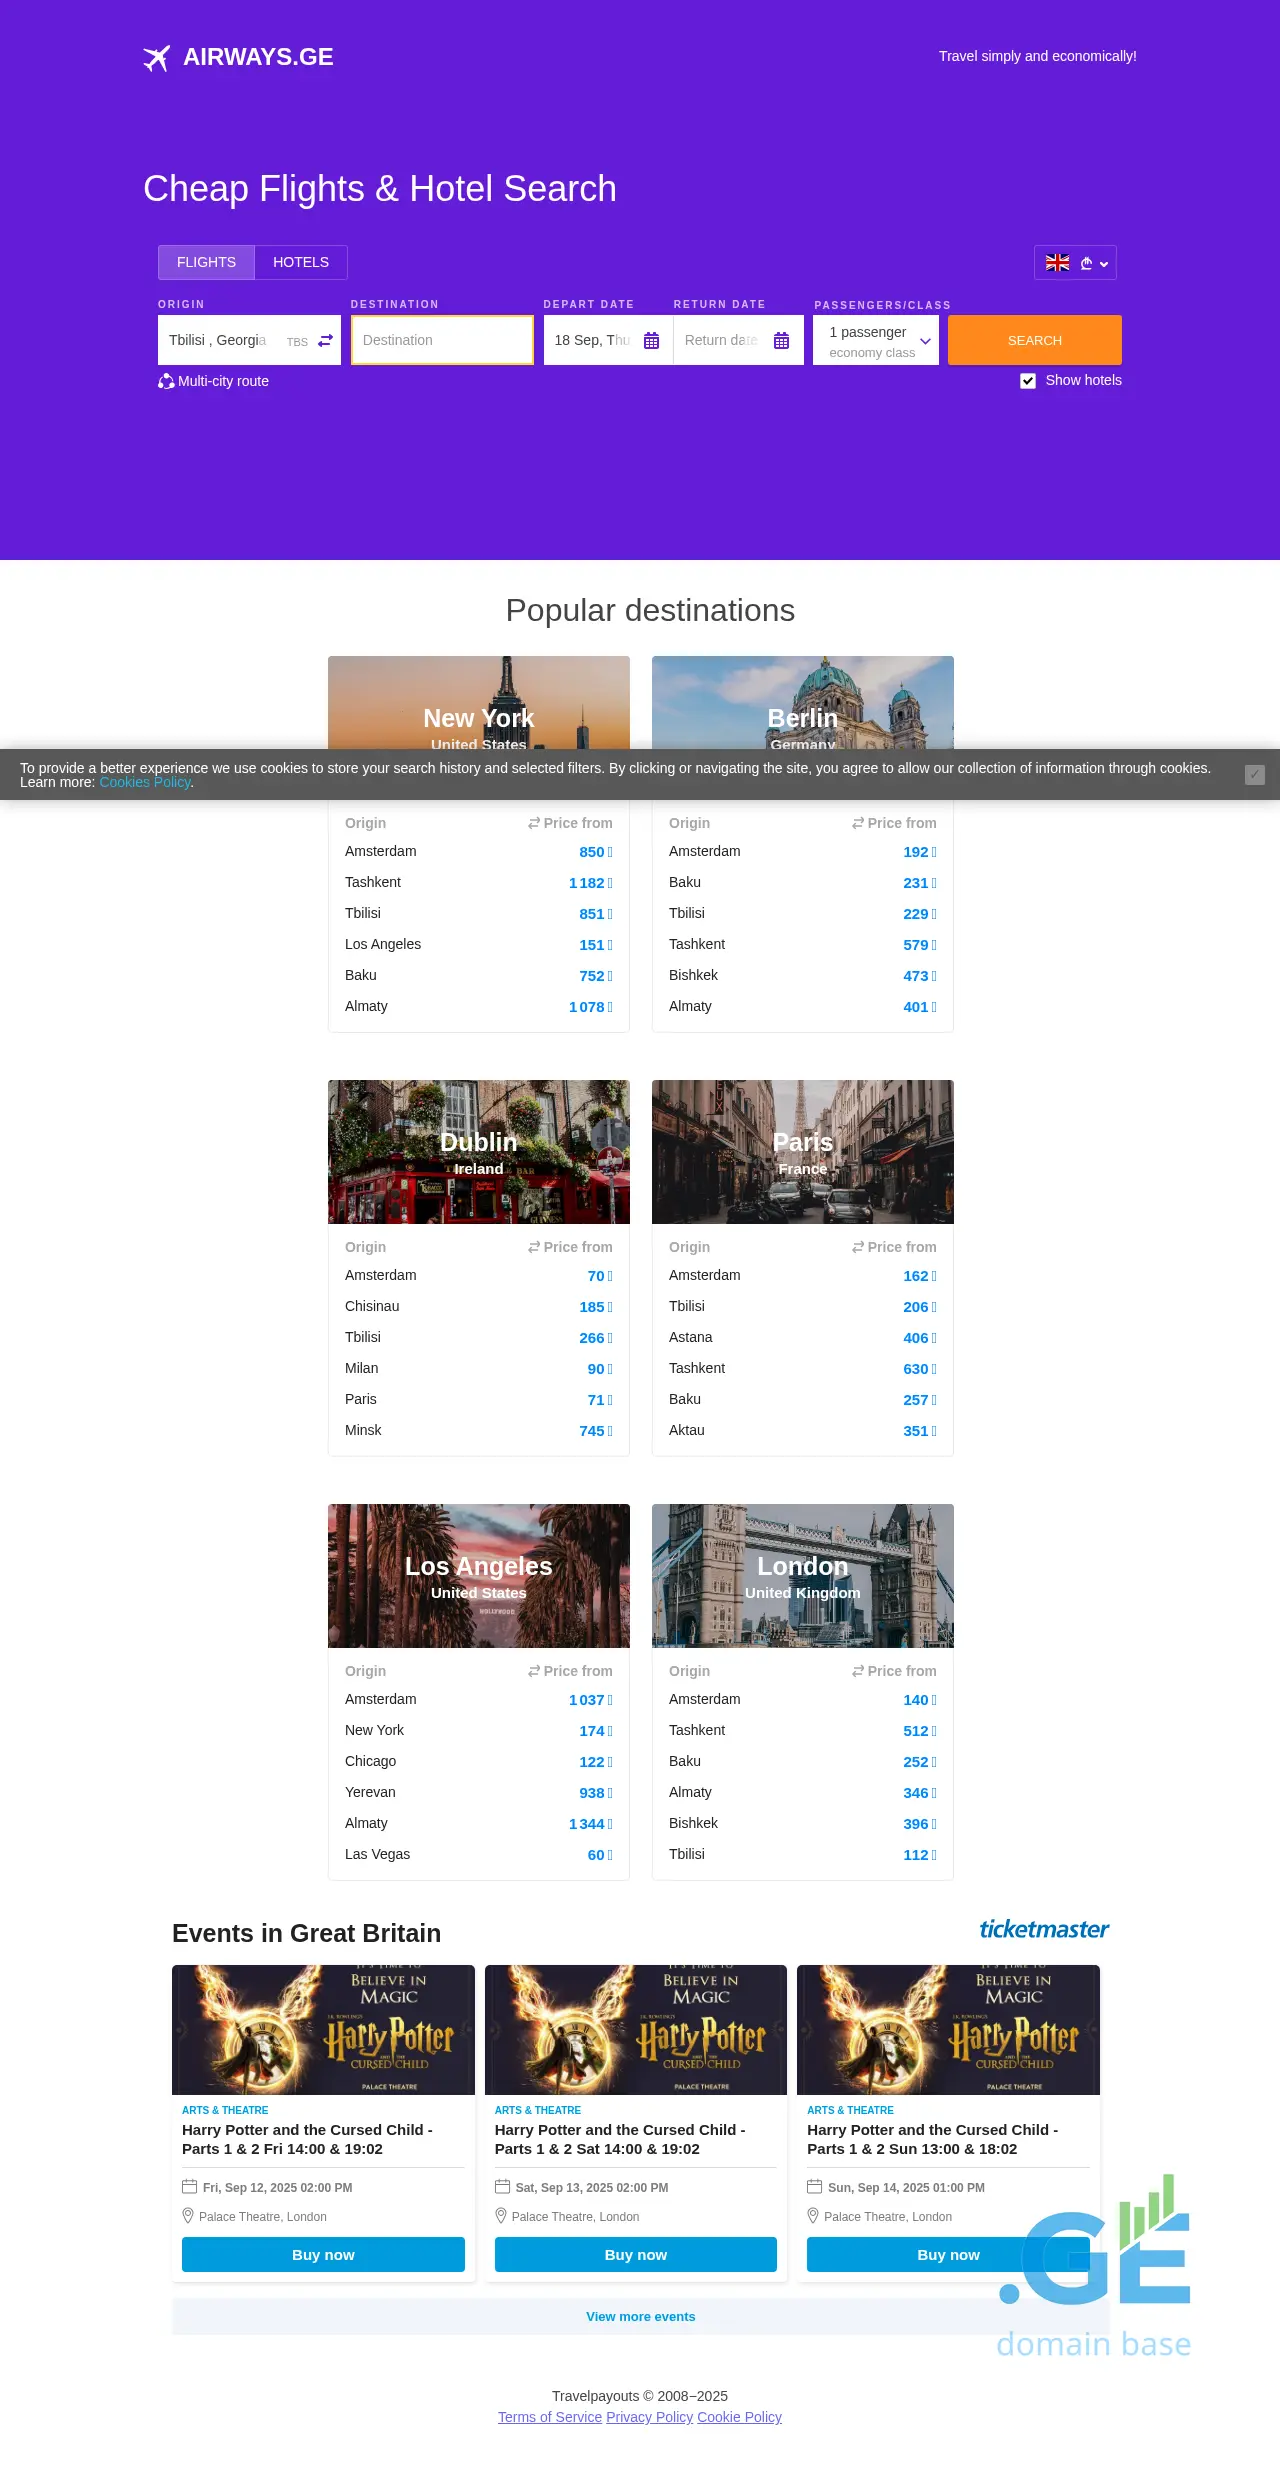
Task: Click the Destination input field
Action: tap(442, 341)
